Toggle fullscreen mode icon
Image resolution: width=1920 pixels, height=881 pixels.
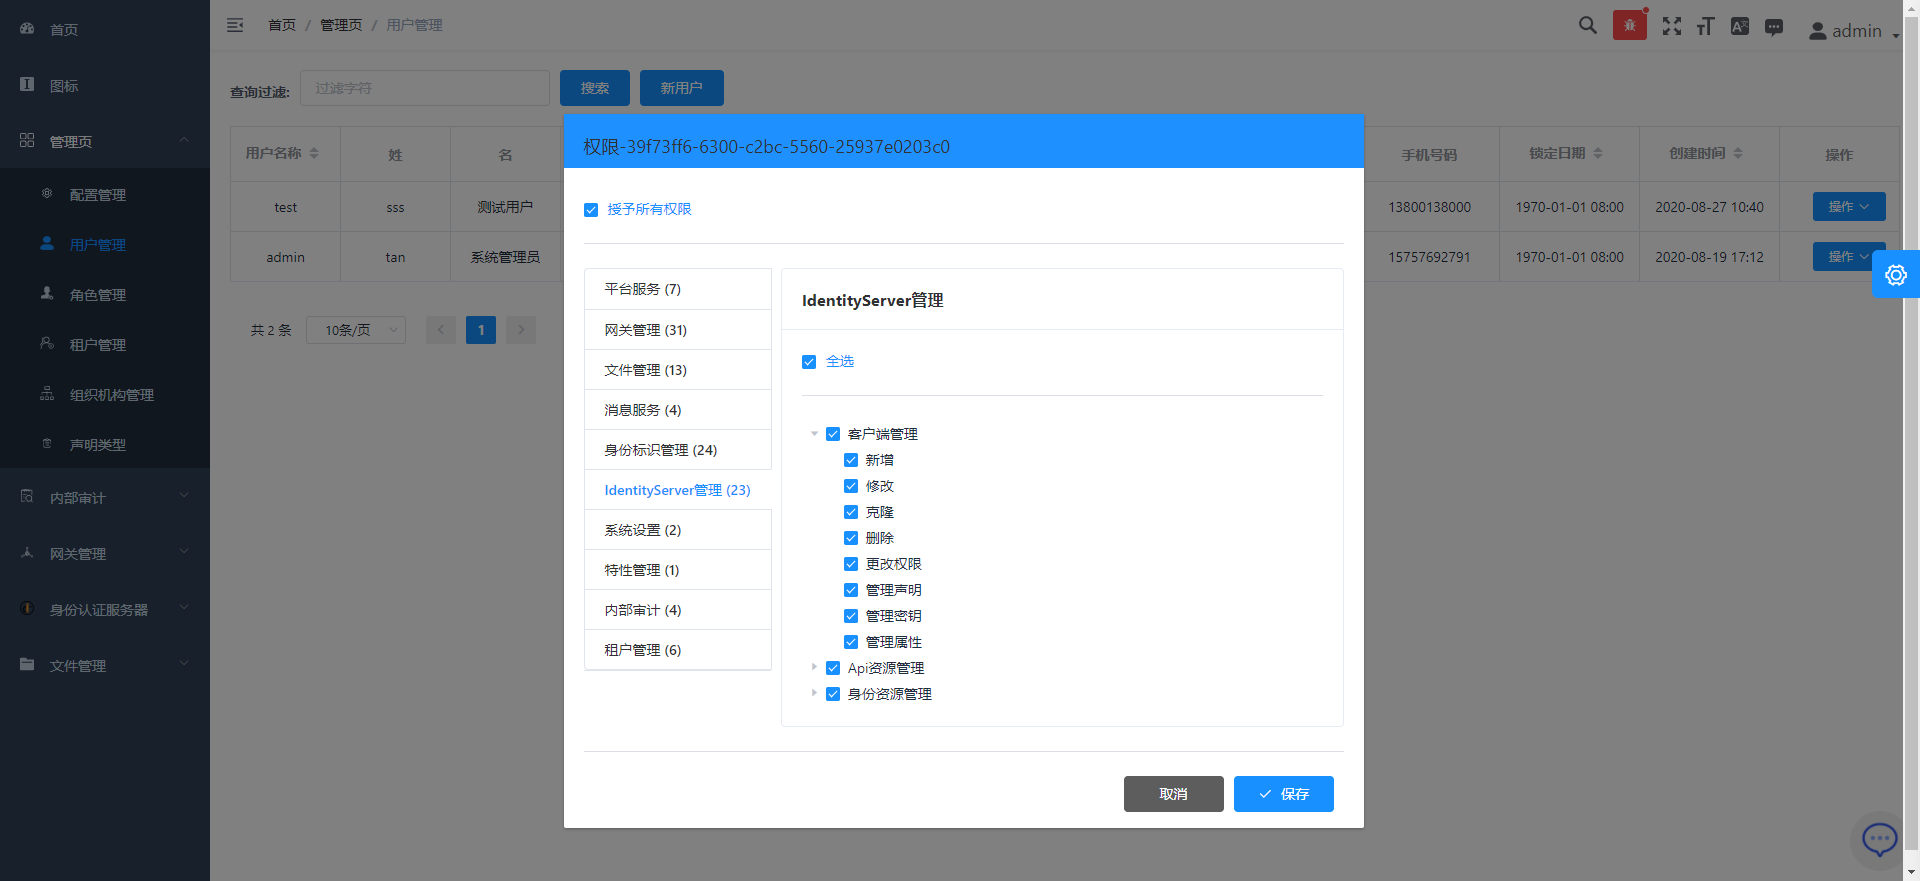1671,26
